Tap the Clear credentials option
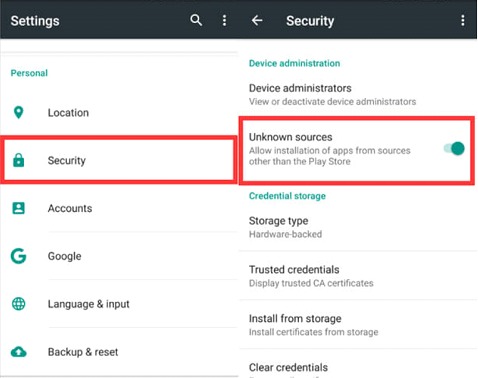 point(358,367)
